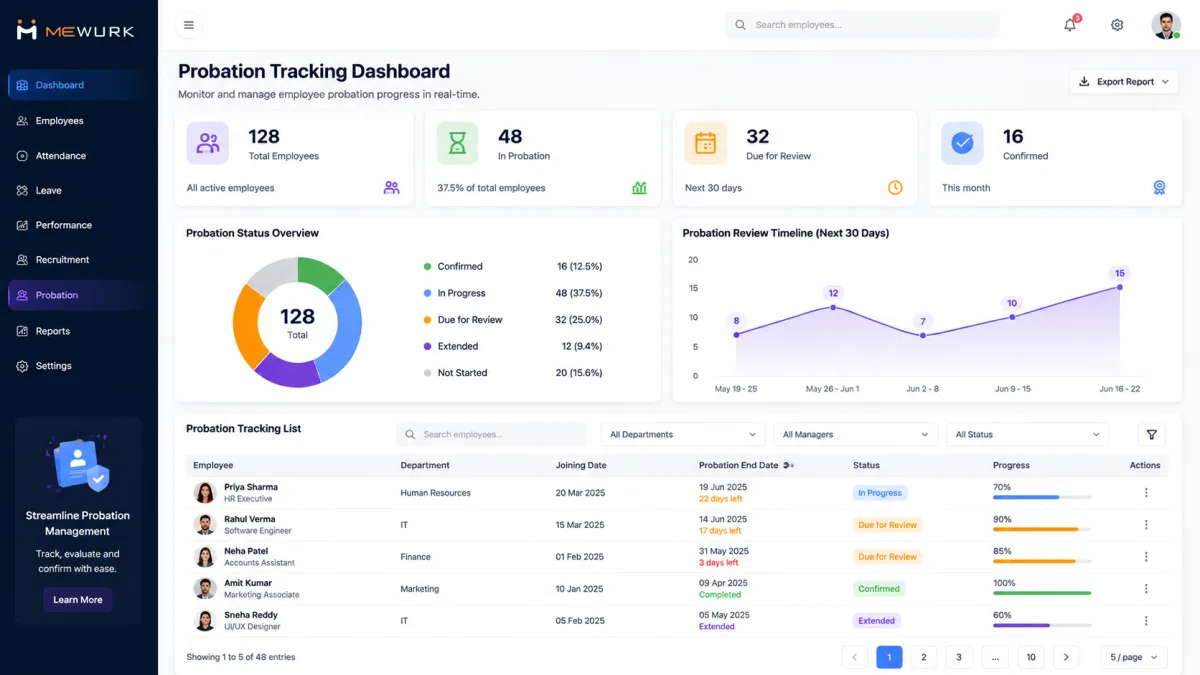Open Probation in the sidebar

pyautogui.click(x=78, y=295)
